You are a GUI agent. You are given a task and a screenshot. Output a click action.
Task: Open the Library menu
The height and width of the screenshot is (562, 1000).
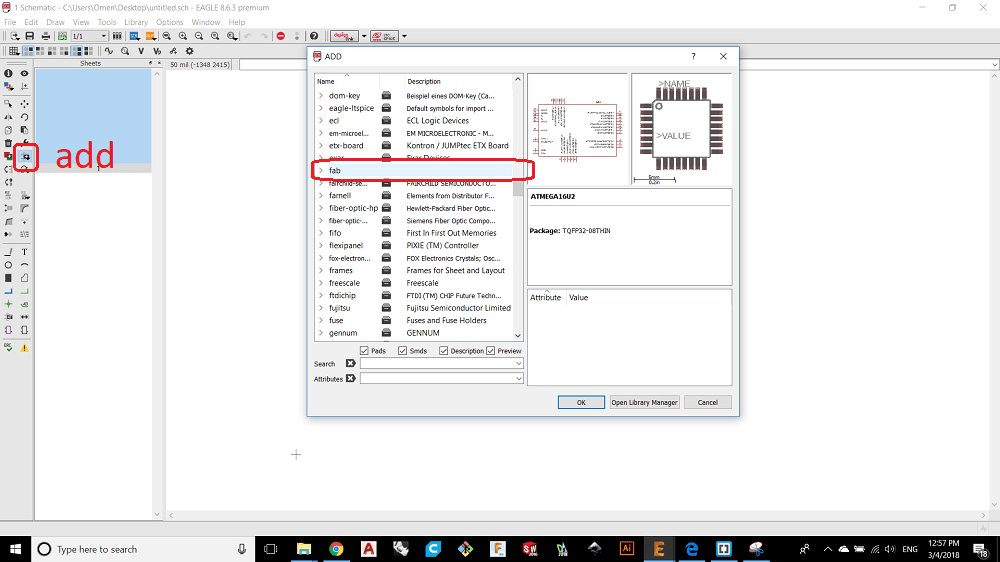coord(136,22)
